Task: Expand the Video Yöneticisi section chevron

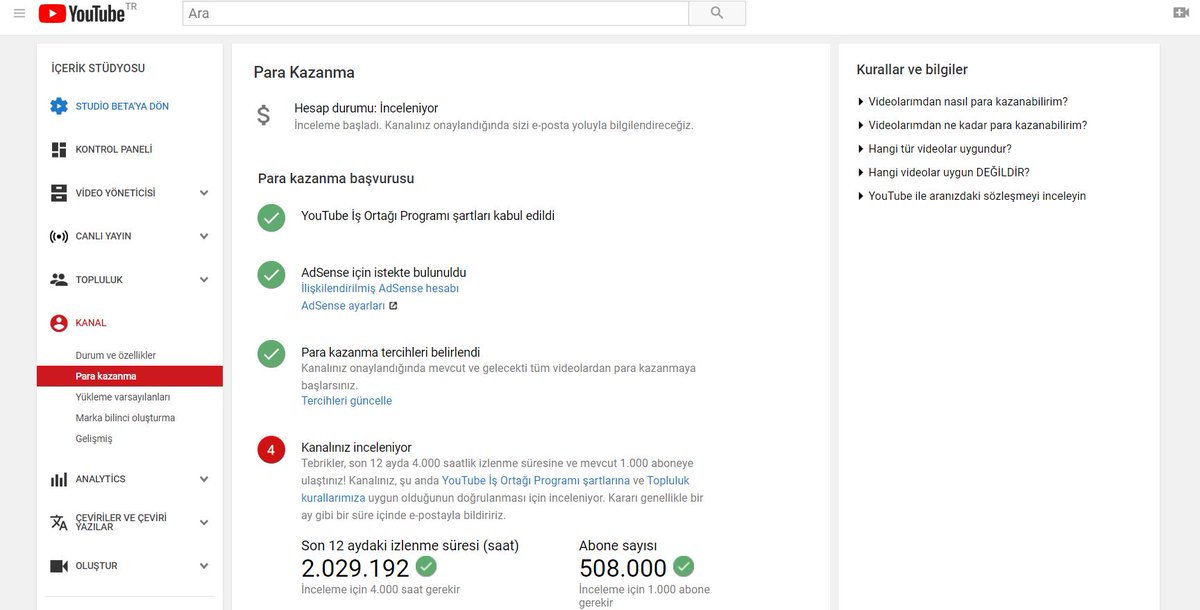Action: pos(204,193)
